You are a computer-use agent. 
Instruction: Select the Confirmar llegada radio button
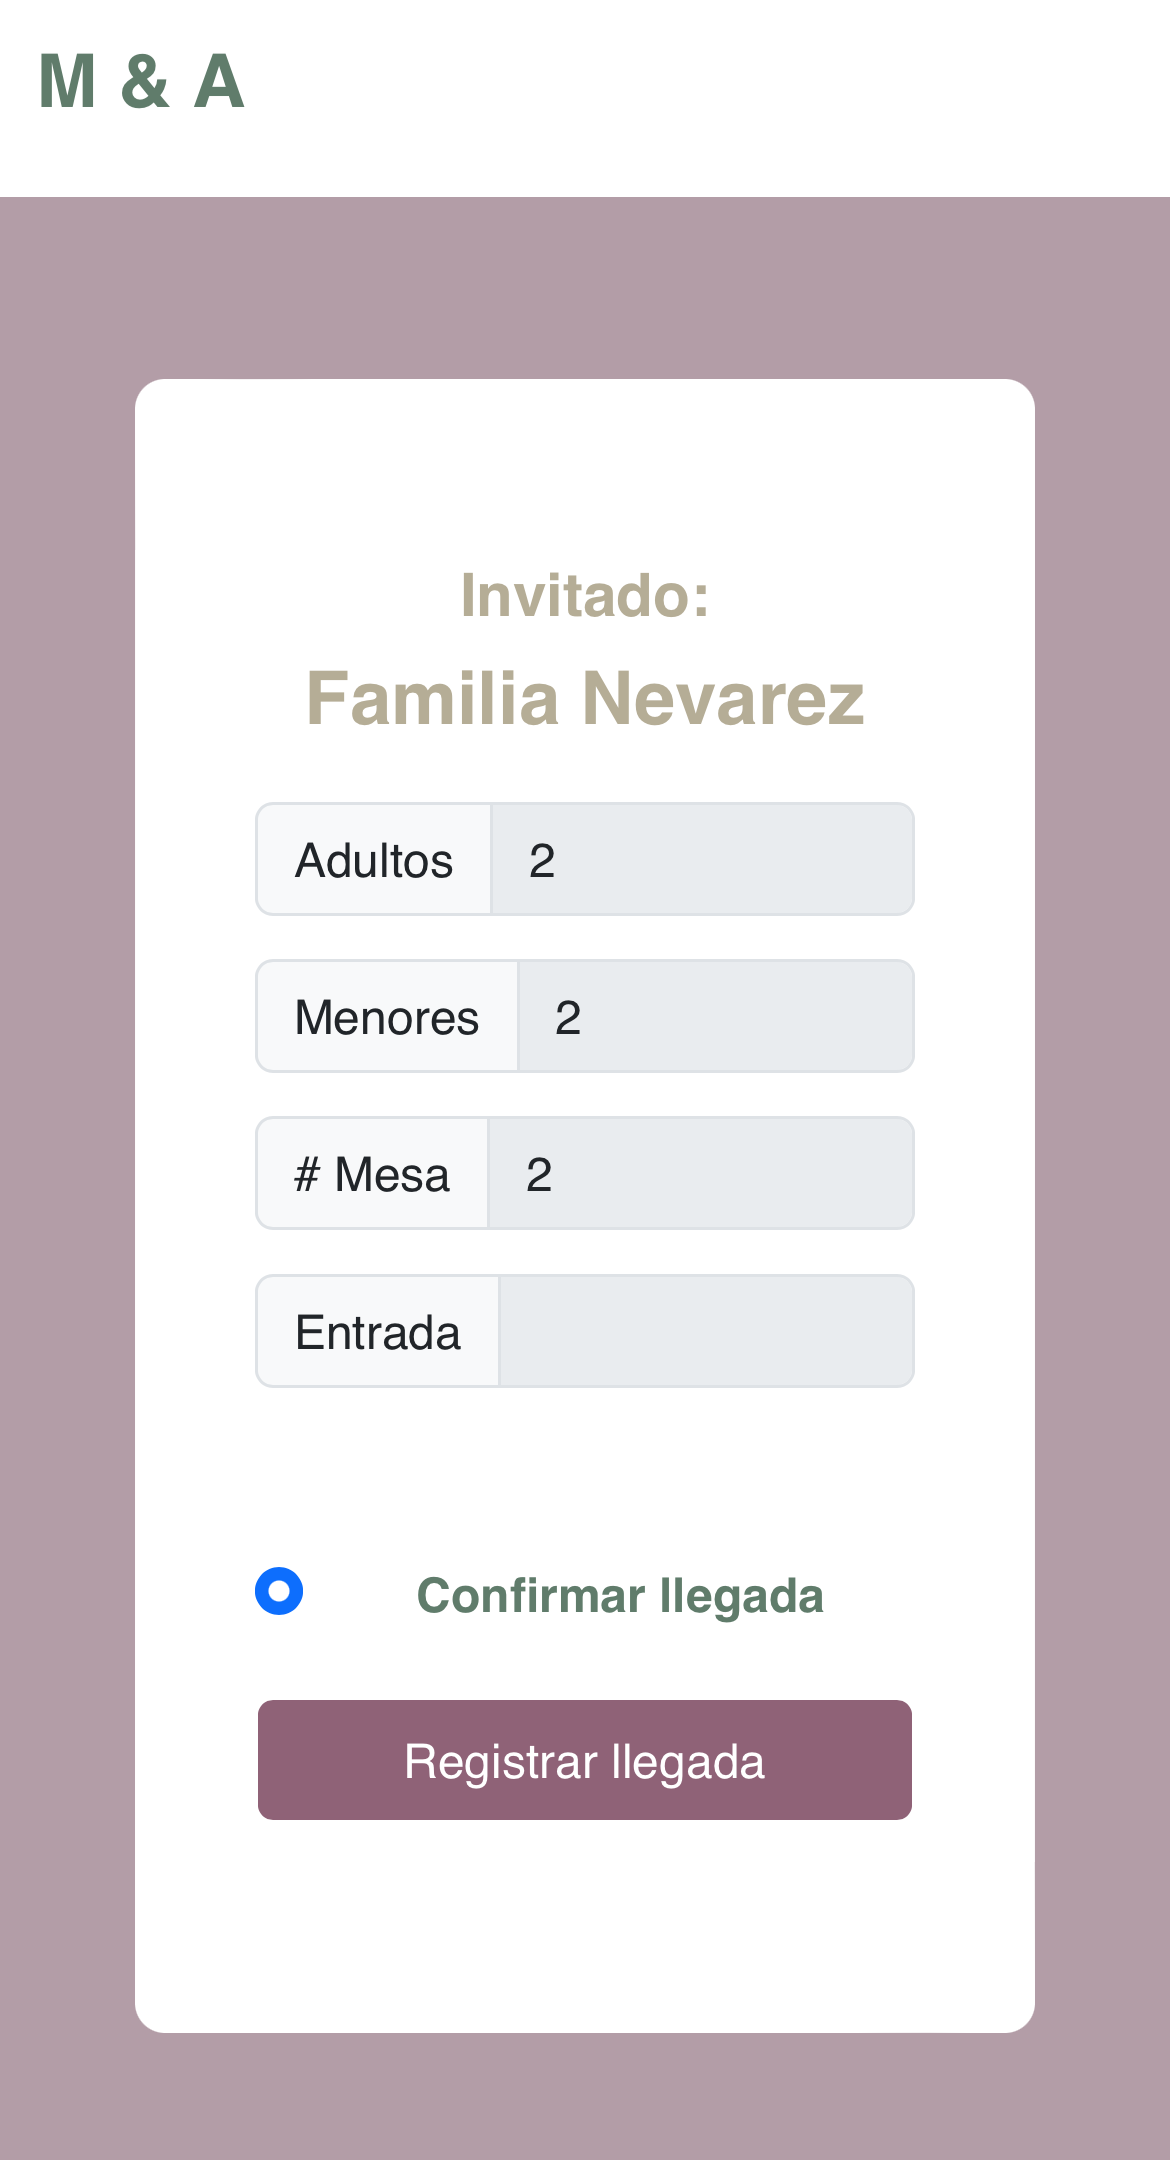click(279, 1591)
